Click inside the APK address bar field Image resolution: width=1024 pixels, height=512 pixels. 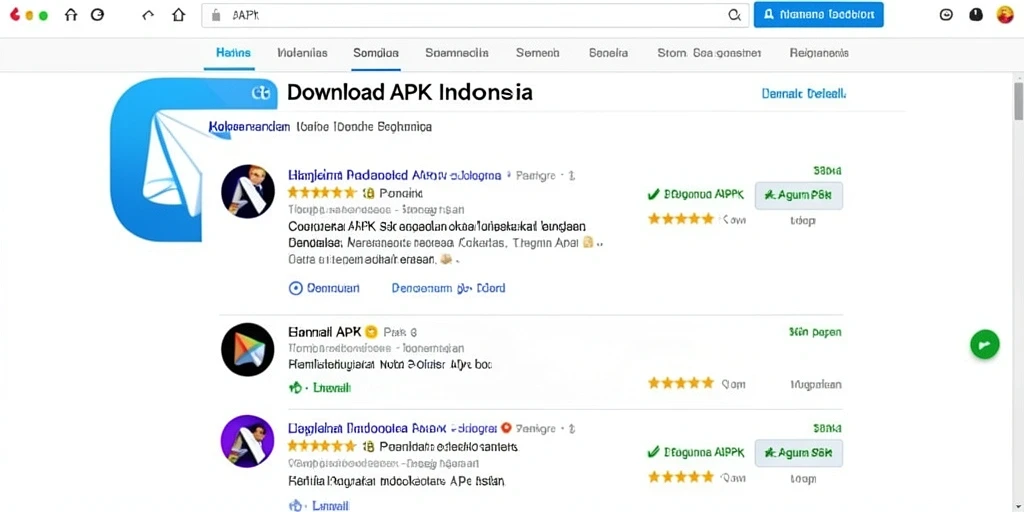coord(475,16)
